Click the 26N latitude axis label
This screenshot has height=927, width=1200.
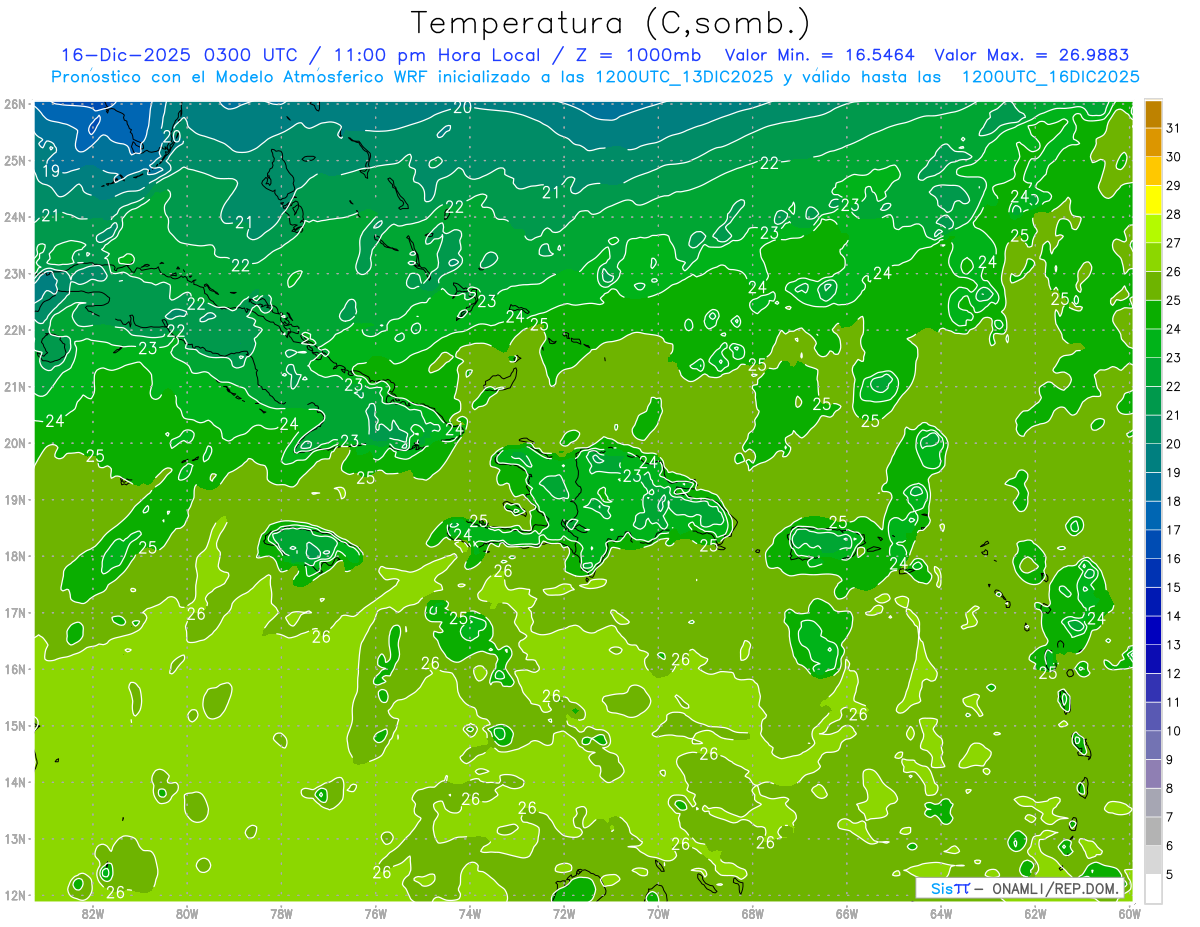15,104
